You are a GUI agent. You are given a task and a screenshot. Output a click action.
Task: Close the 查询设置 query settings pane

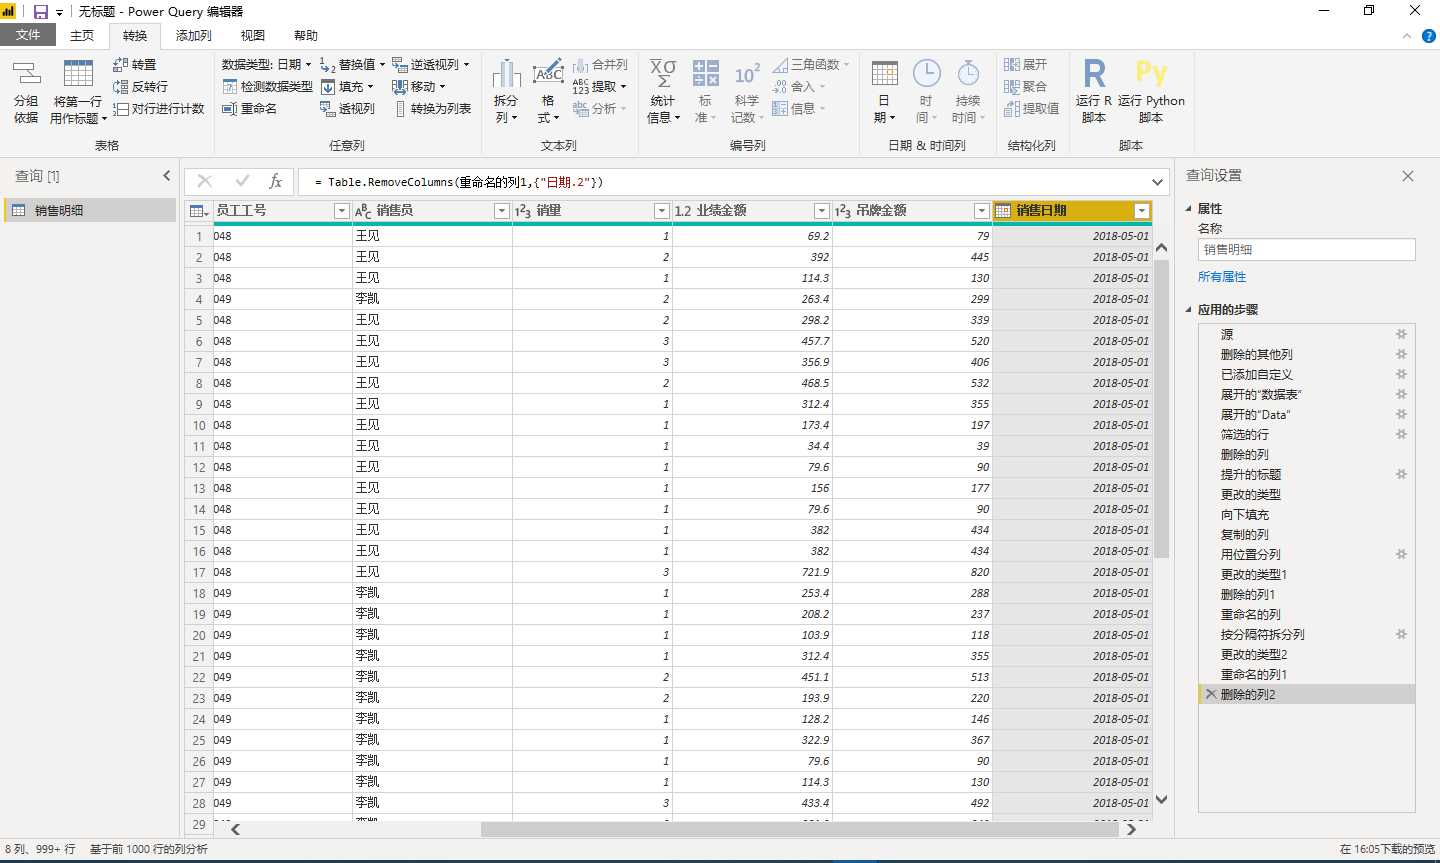[x=1408, y=176]
